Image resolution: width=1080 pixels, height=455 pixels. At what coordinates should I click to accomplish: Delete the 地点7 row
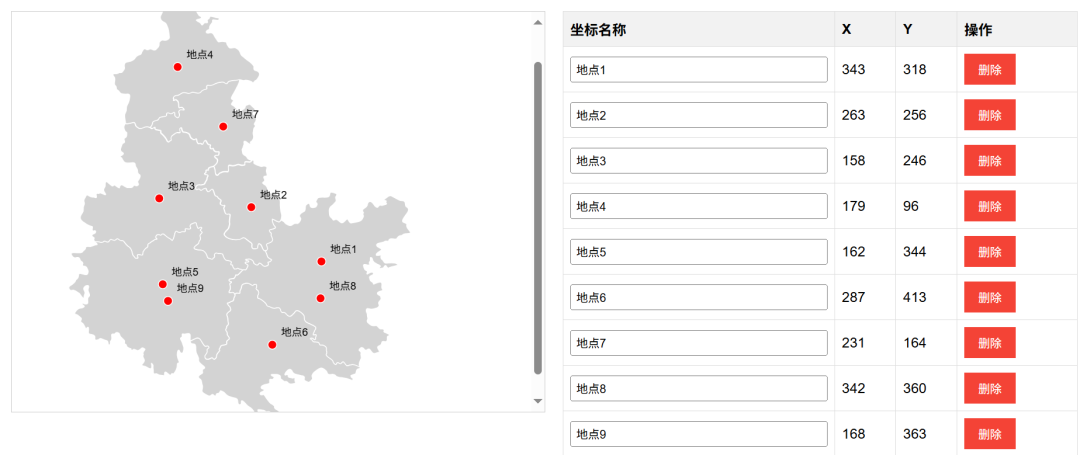click(990, 343)
